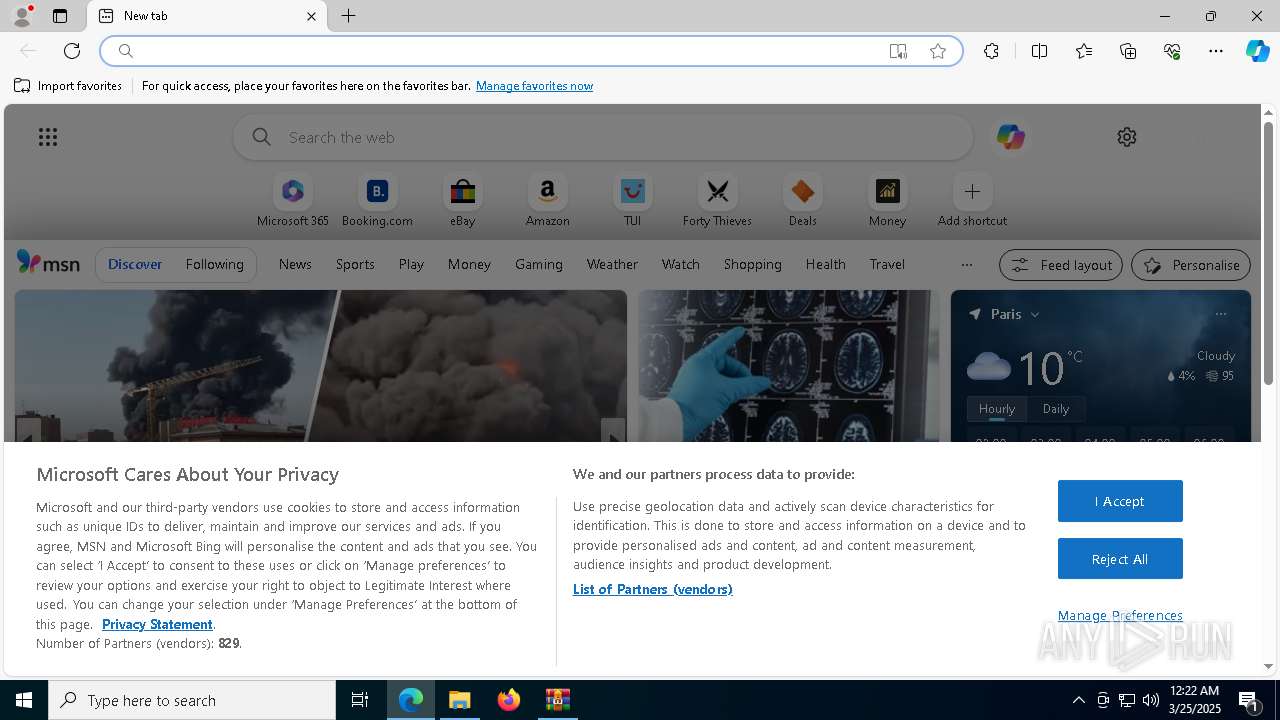The height and width of the screenshot is (720, 1280).
Task: Select the Daily forecast tab
Action: tap(1056, 409)
